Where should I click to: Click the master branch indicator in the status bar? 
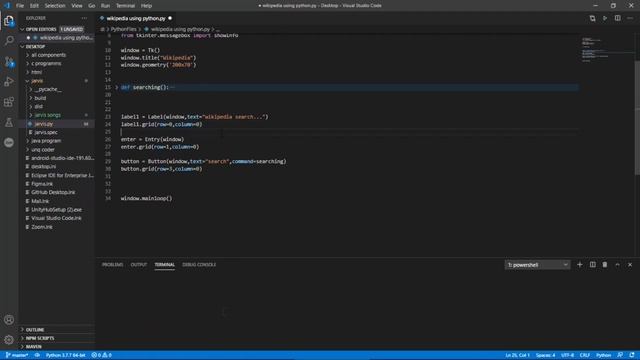click(x=17, y=355)
